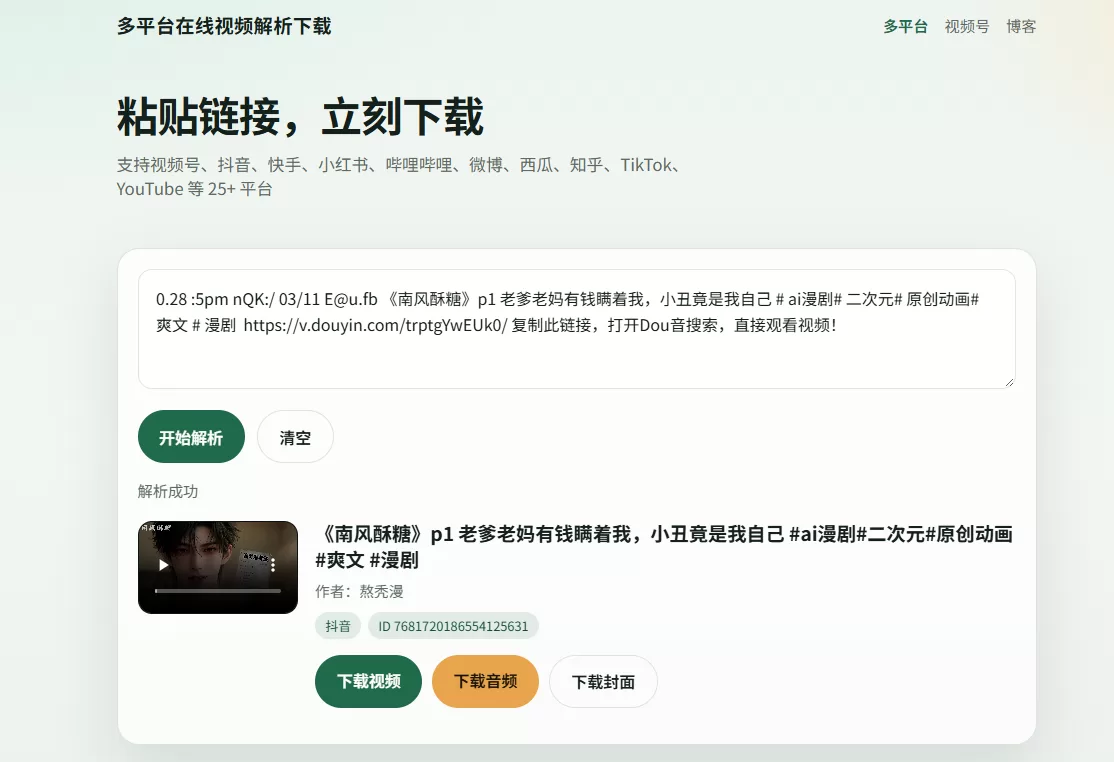Open the 博客 nav link
The width and height of the screenshot is (1114, 762).
tap(1021, 26)
